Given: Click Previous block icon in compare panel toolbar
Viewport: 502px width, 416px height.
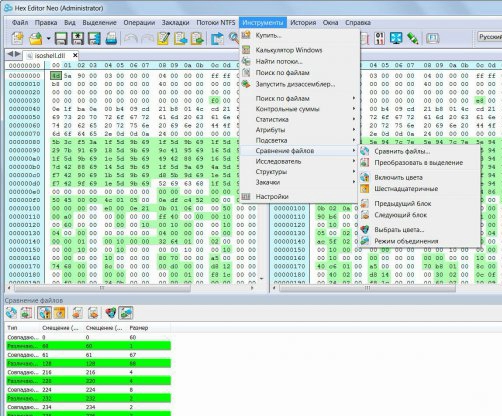Looking at the screenshot, I should 78,313.
